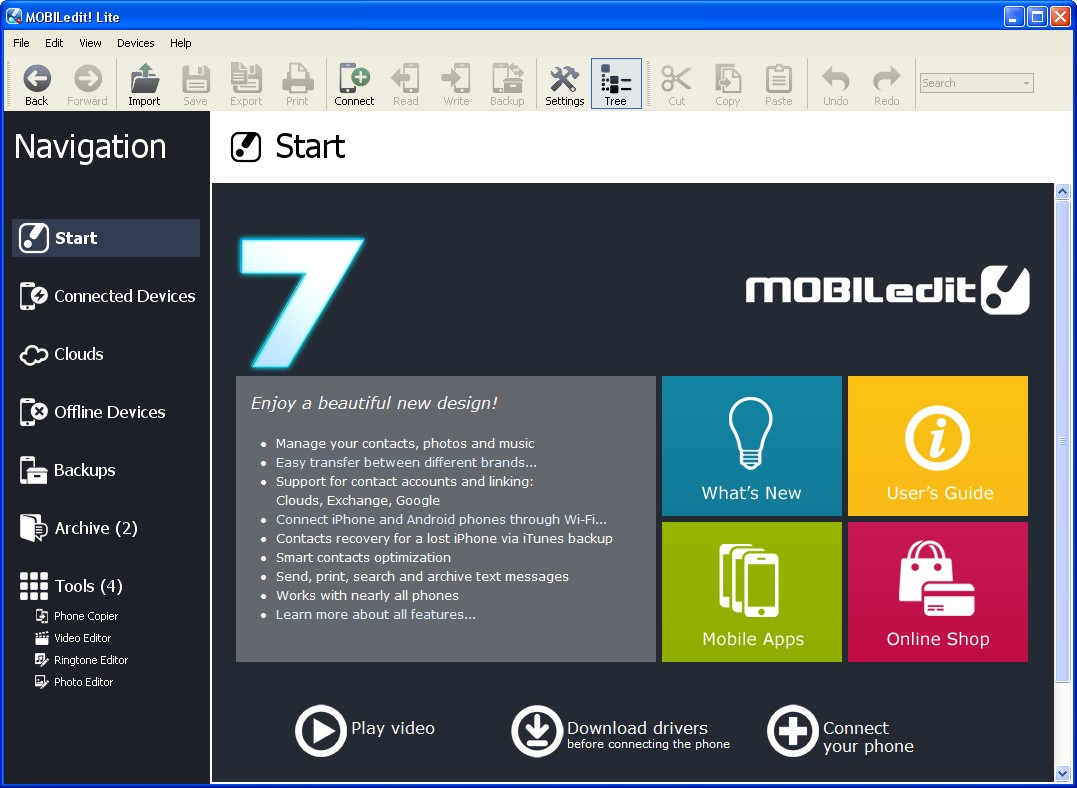This screenshot has width=1077, height=788.
Task: Maximize the MOBILedit window
Action: point(1037,16)
